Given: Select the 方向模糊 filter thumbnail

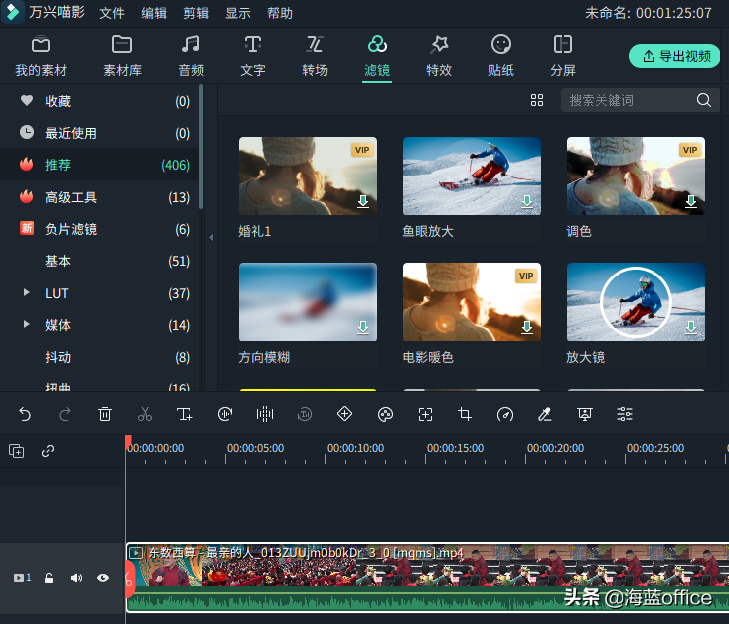Looking at the screenshot, I should (x=307, y=302).
